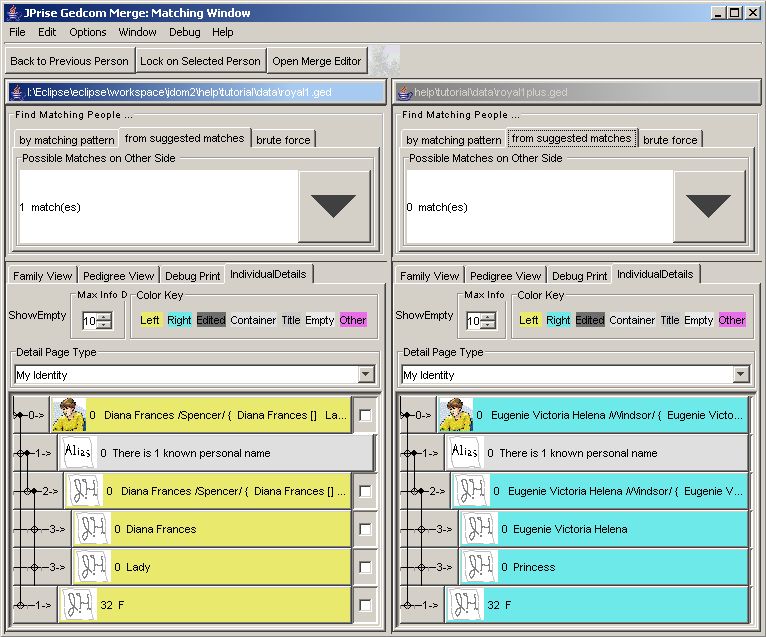Expand right My Identity combo box

pos(741,375)
